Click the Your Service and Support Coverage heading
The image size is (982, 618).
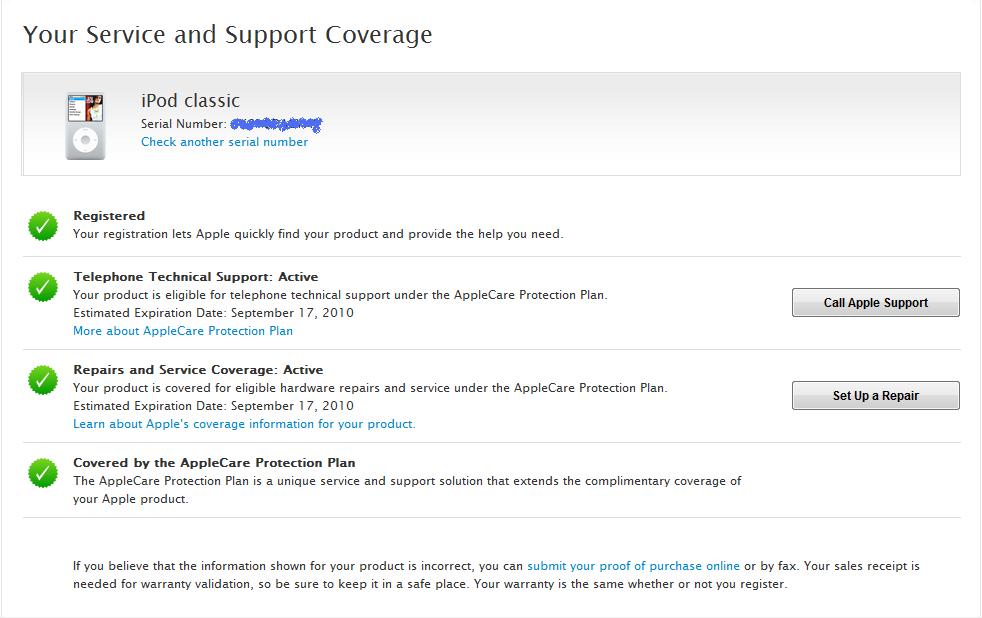point(228,35)
